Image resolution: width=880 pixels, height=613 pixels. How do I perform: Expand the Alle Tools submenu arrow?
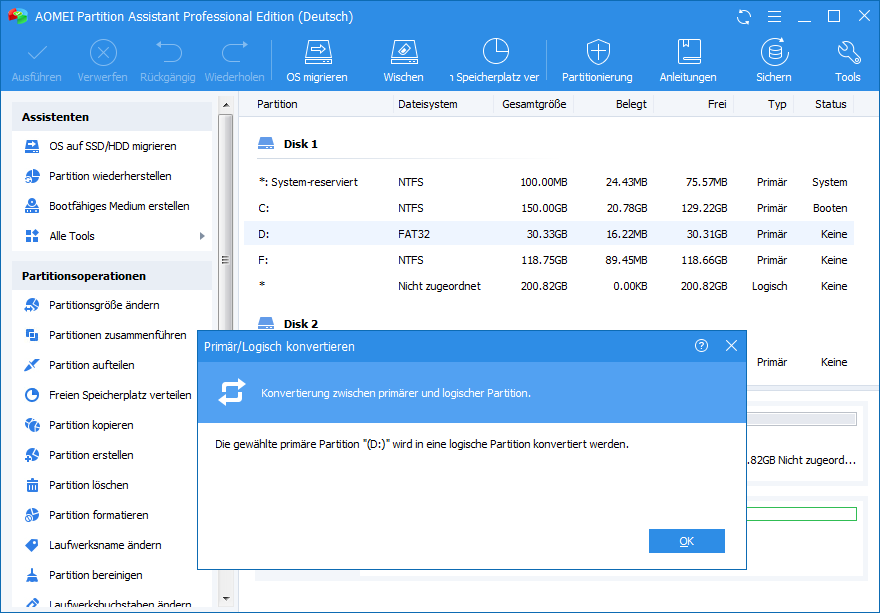[x=202, y=236]
